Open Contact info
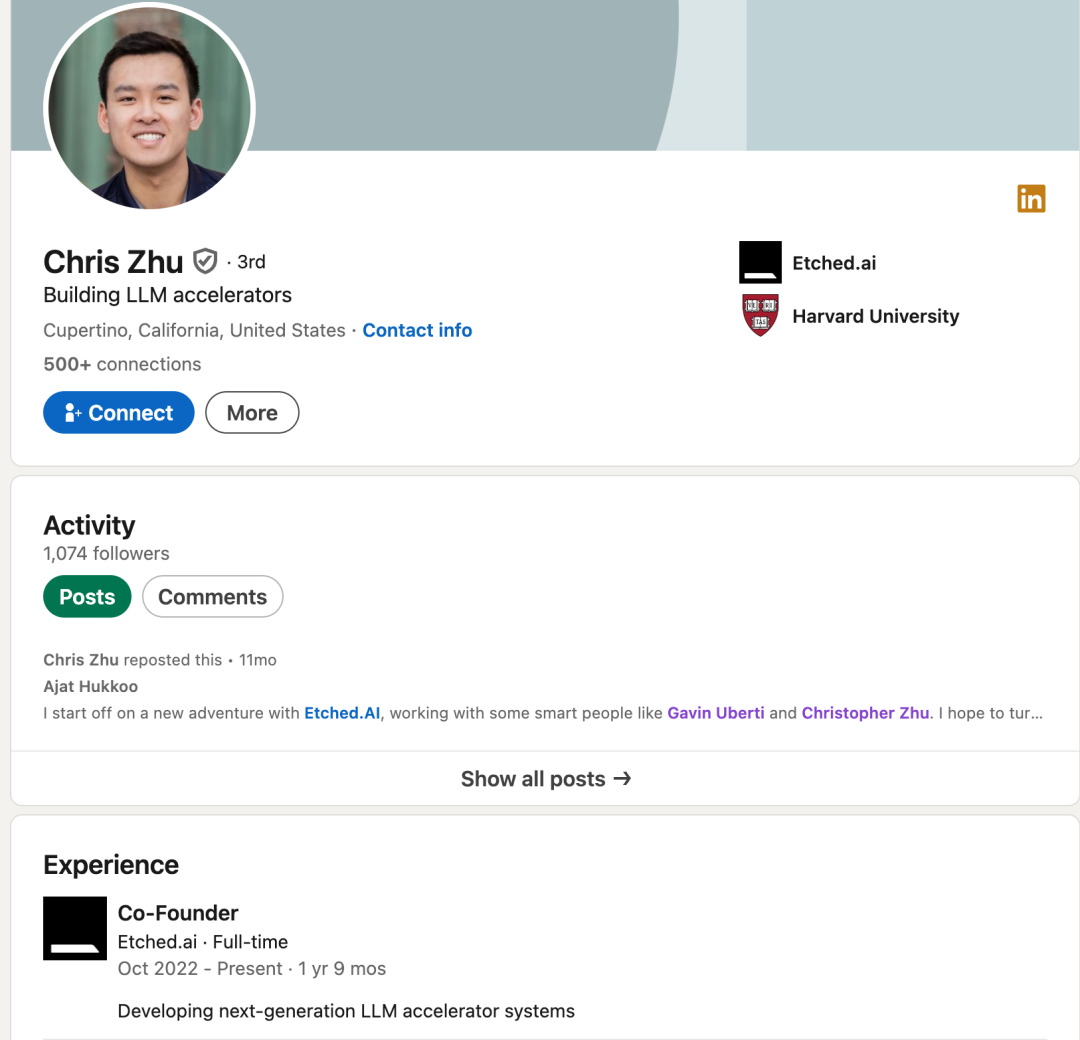Image resolution: width=1080 pixels, height=1040 pixels. 417,331
